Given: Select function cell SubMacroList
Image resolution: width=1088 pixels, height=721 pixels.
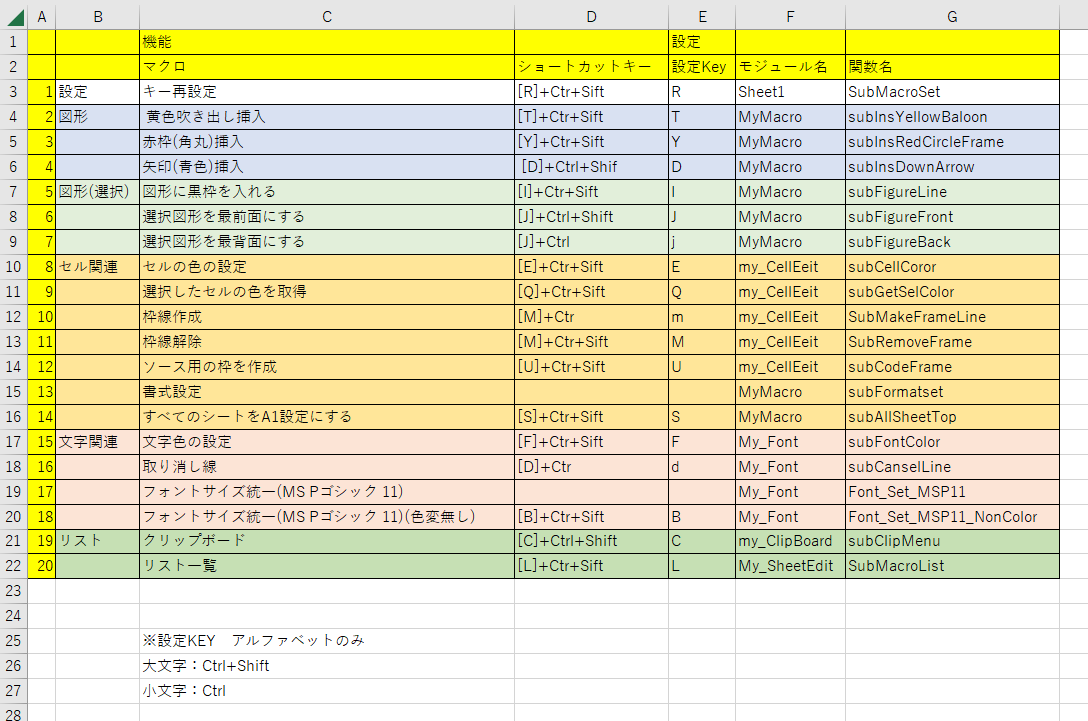Looking at the screenshot, I should coord(952,566).
